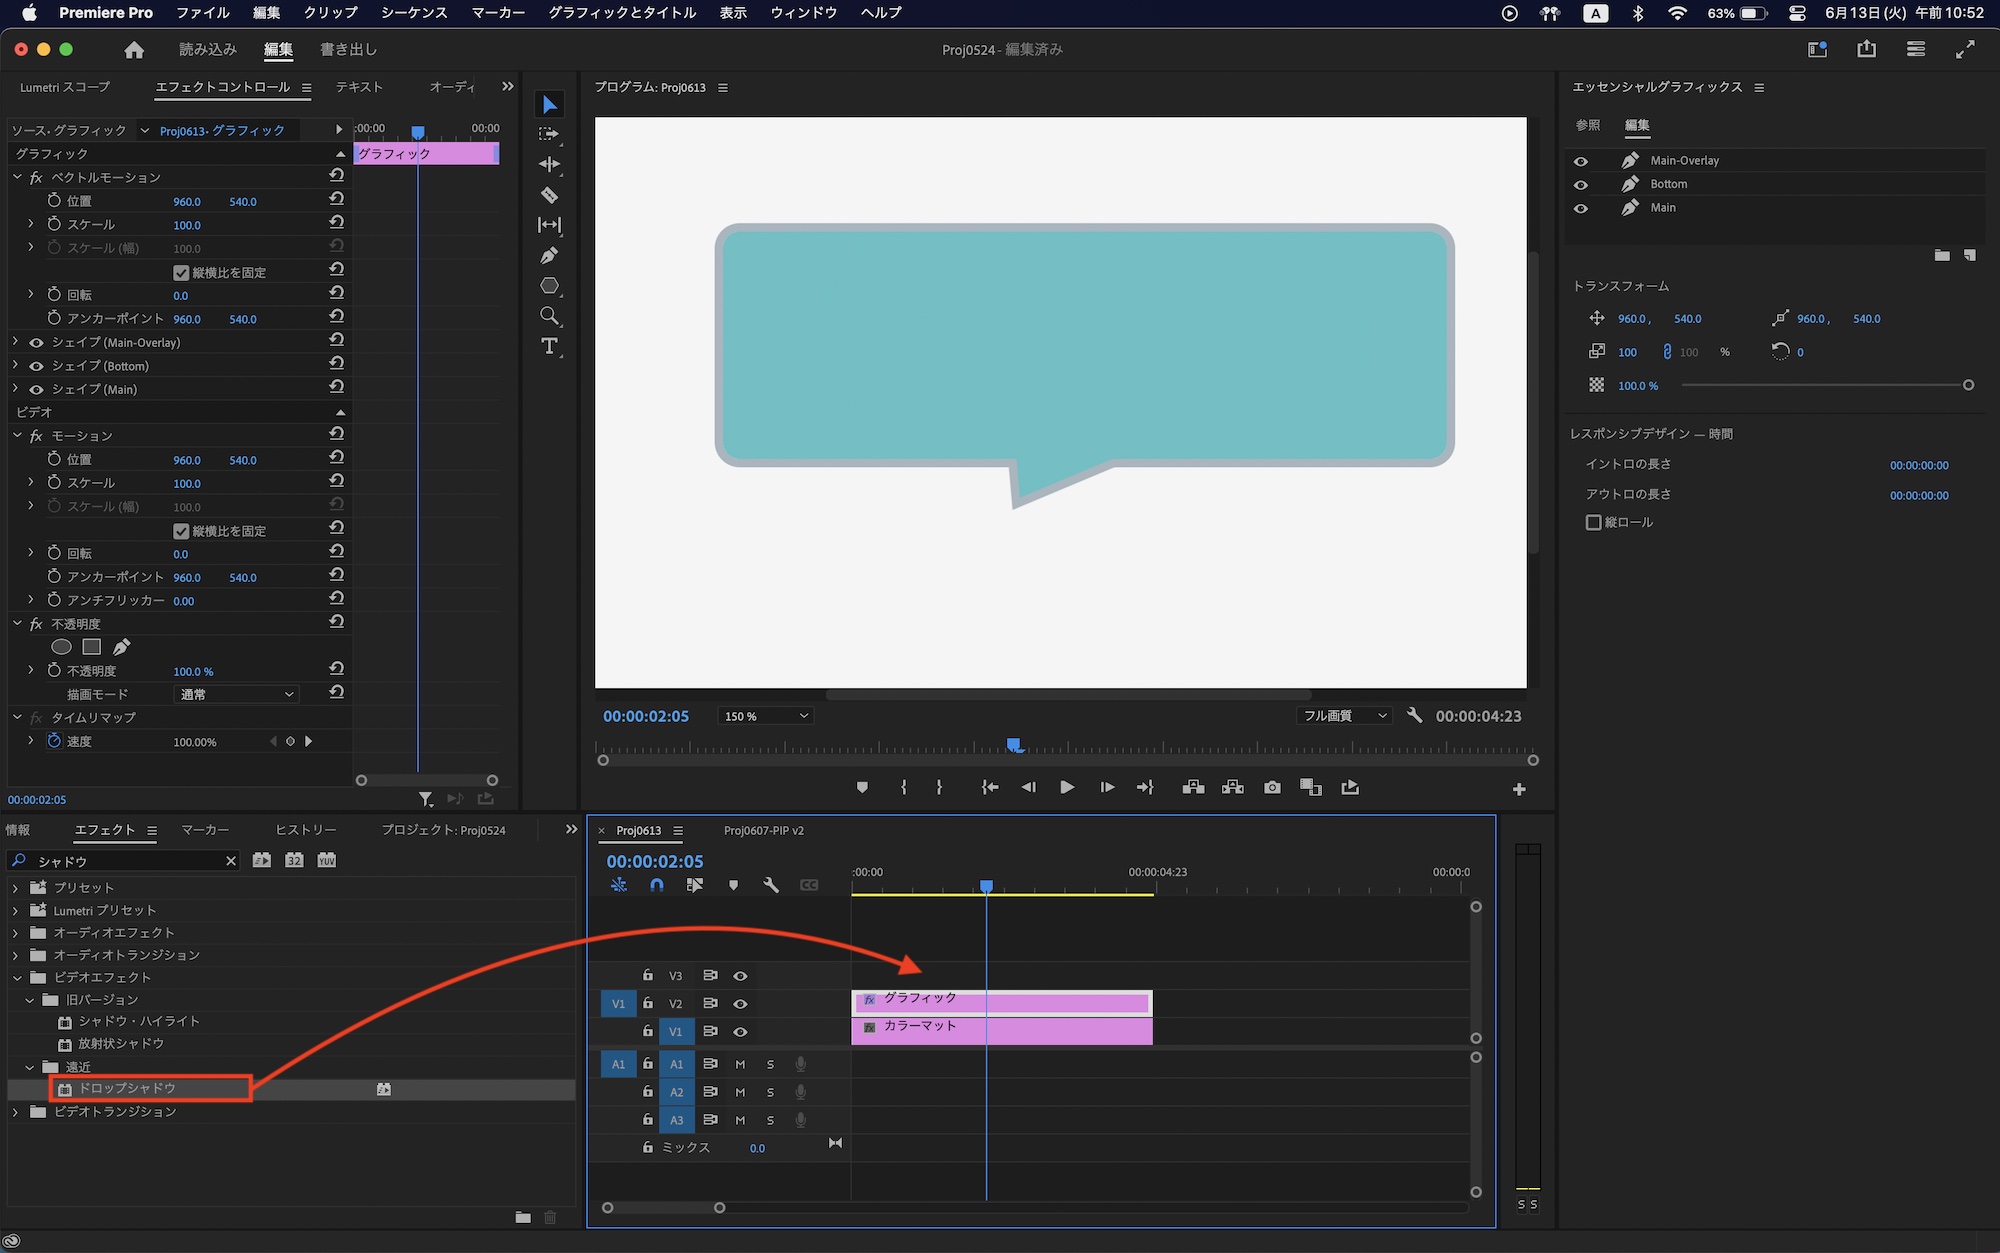Click the opacity slider handle in Essential Graphics
Image resolution: width=2000 pixels, height=1253 pixels.
[x=1968, y=385]
